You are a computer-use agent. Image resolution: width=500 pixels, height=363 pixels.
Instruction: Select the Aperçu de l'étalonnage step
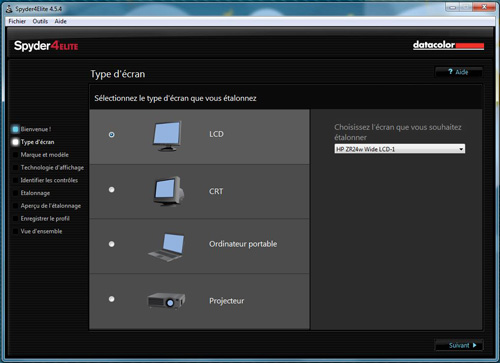[x=51, y=206]
